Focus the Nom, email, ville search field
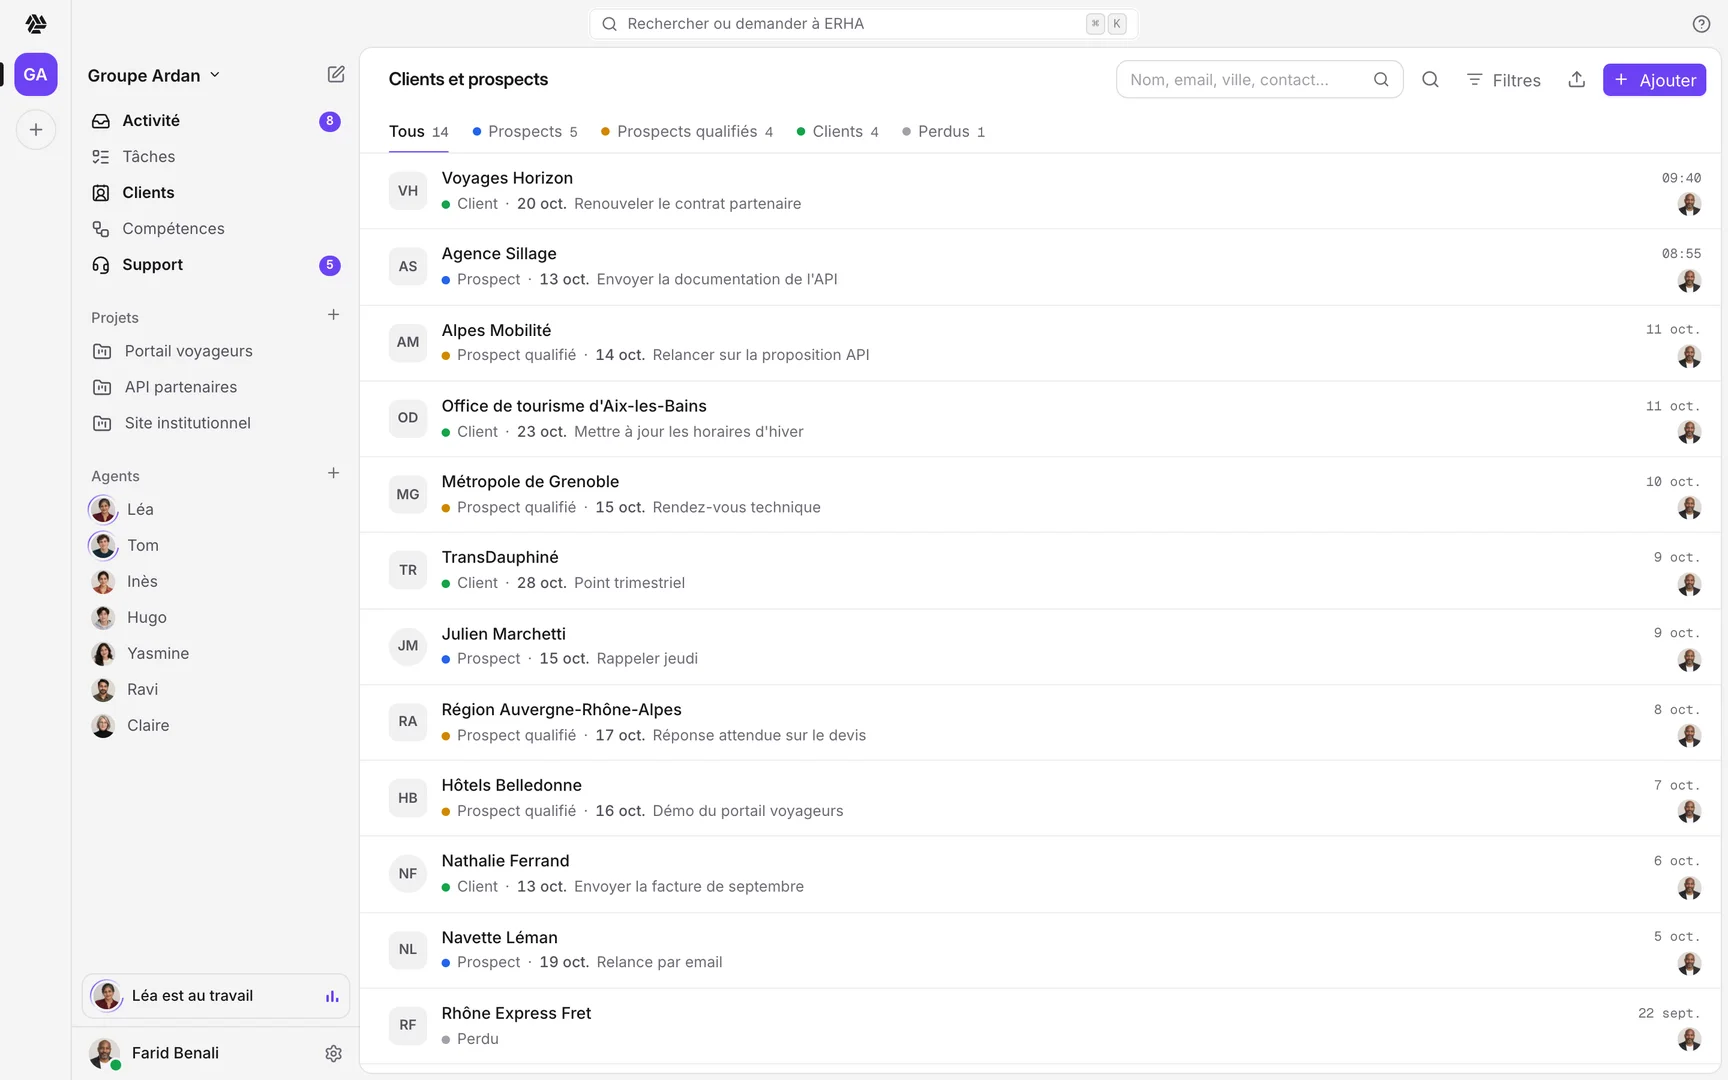1728x1080 pixels. click(1258, 80)
